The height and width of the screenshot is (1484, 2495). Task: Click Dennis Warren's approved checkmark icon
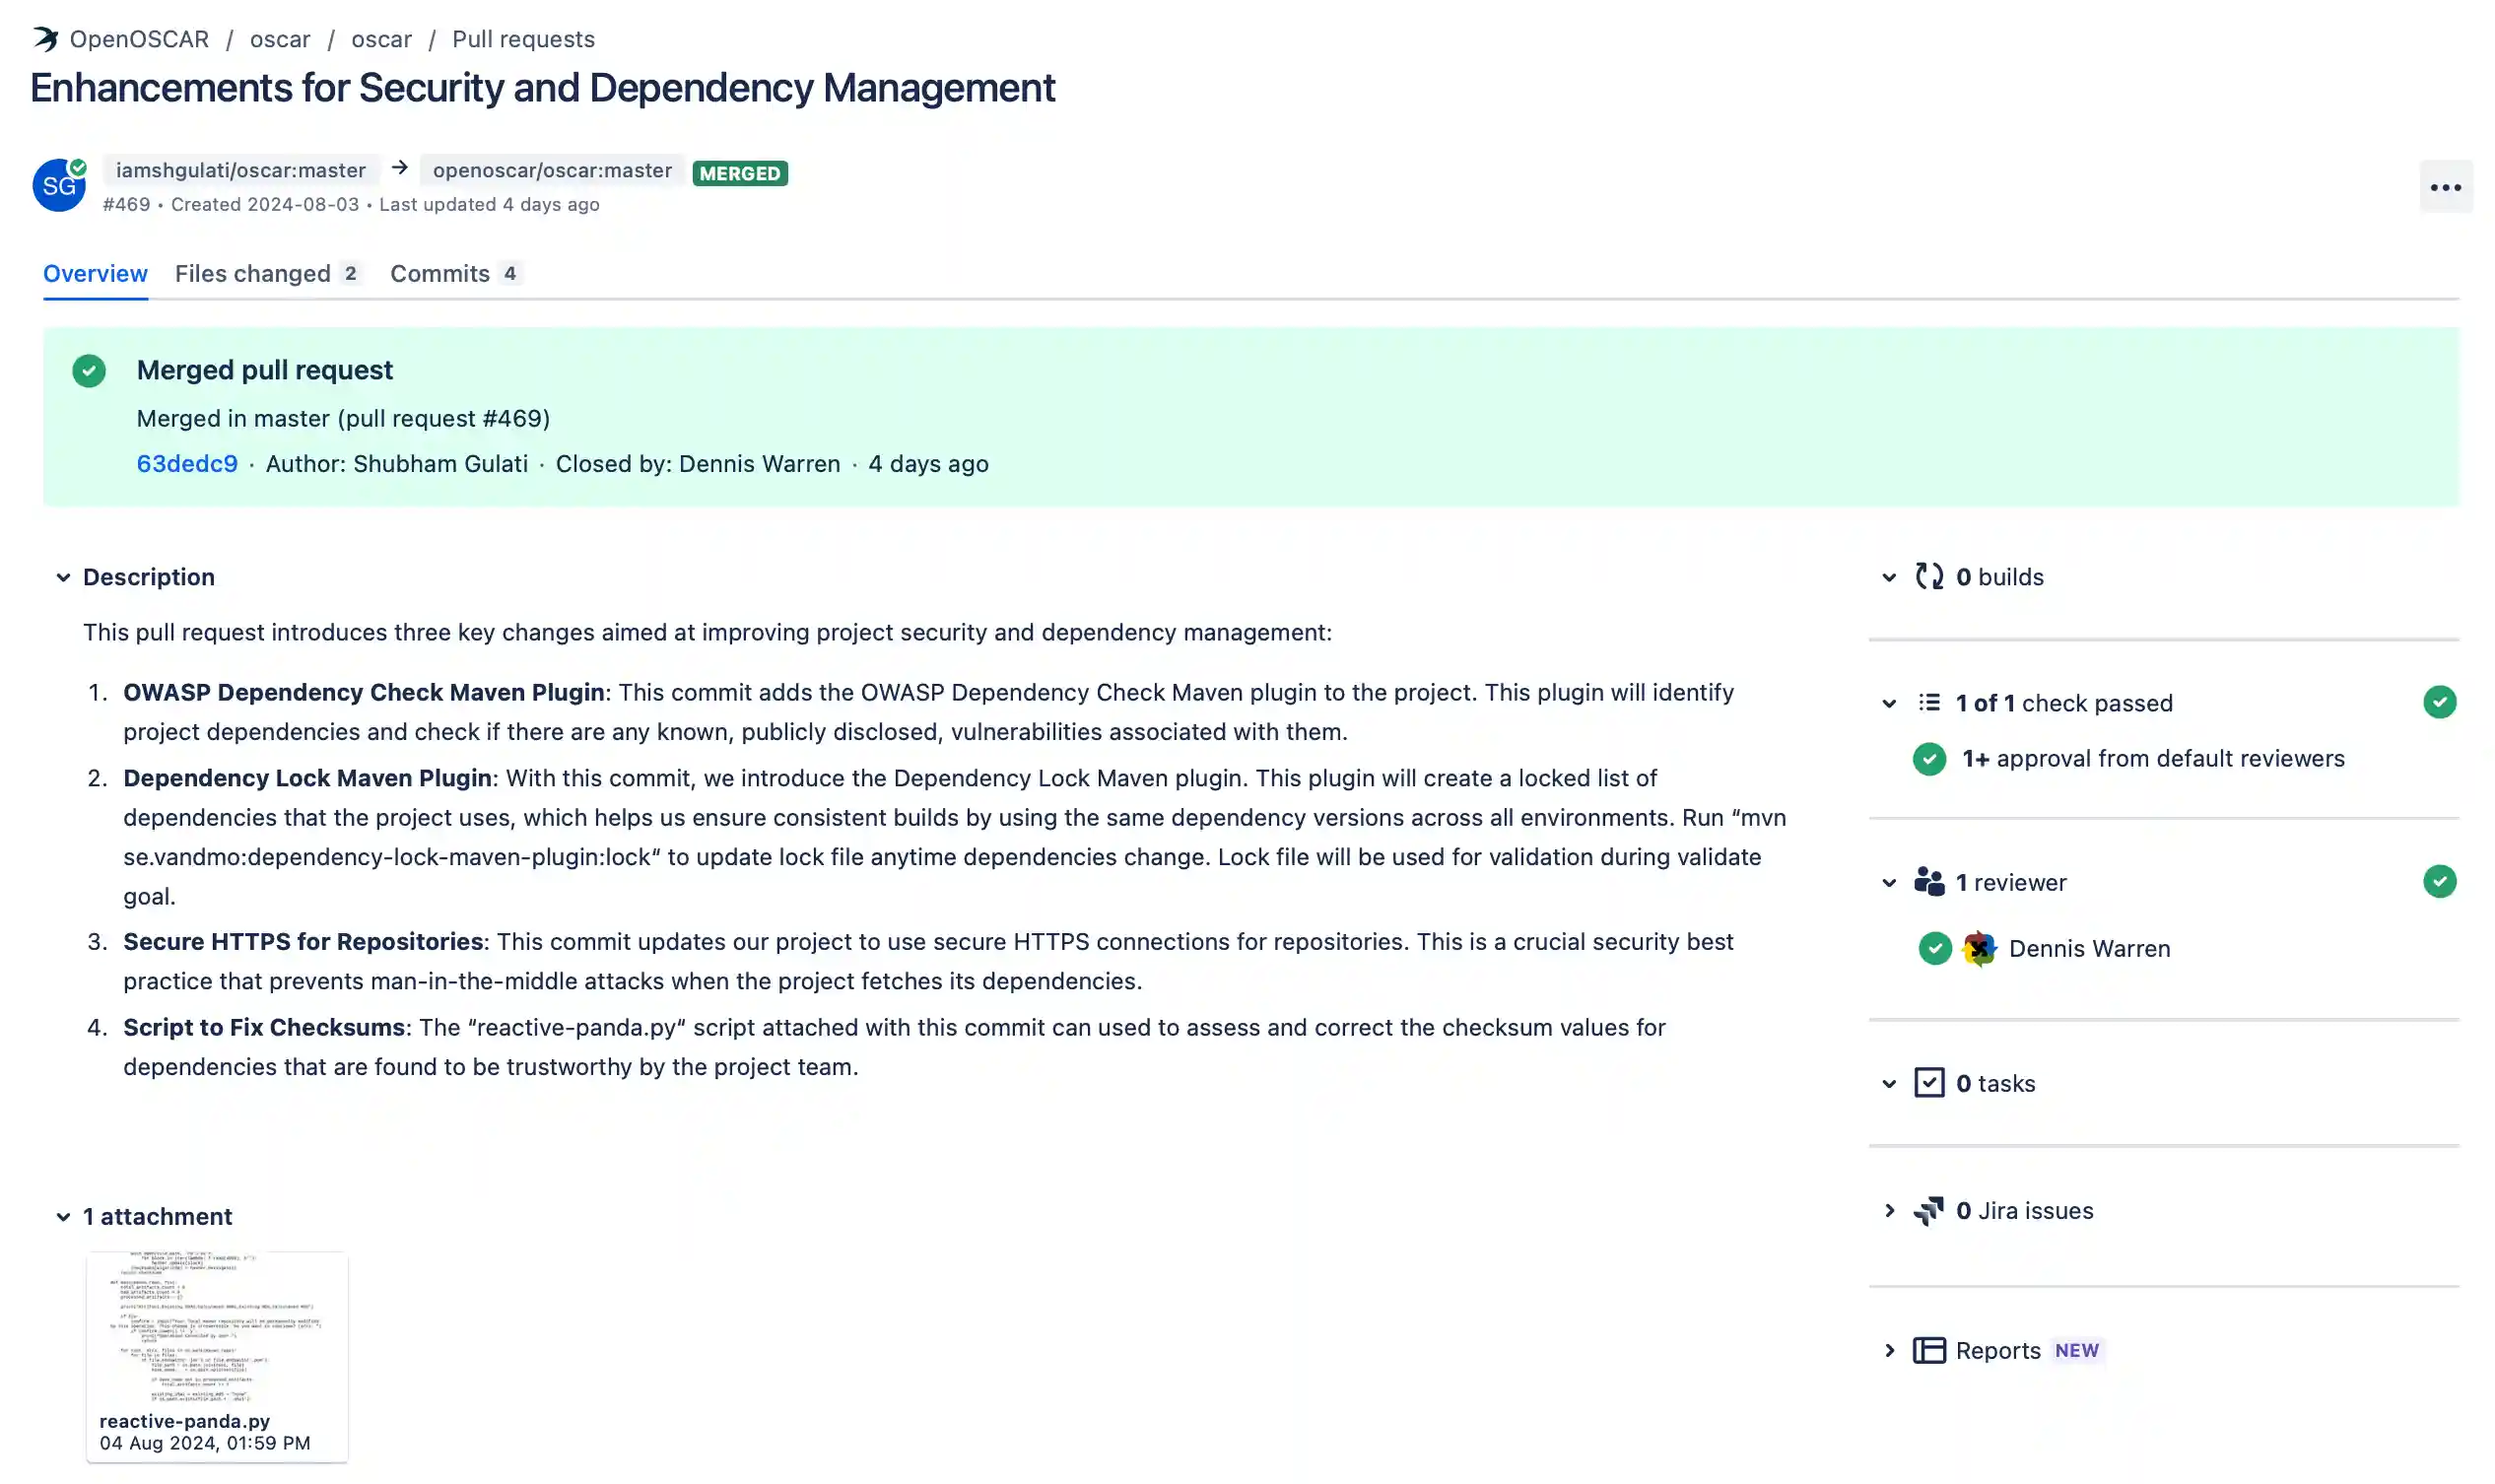tap(1934, 948)
